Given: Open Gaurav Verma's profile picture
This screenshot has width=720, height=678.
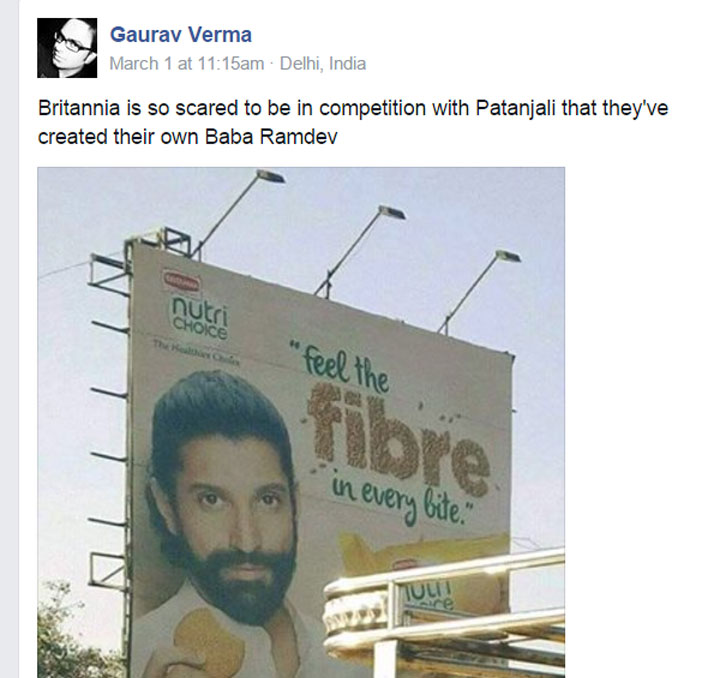Looking at the screenshot, I should click(67, 48).
